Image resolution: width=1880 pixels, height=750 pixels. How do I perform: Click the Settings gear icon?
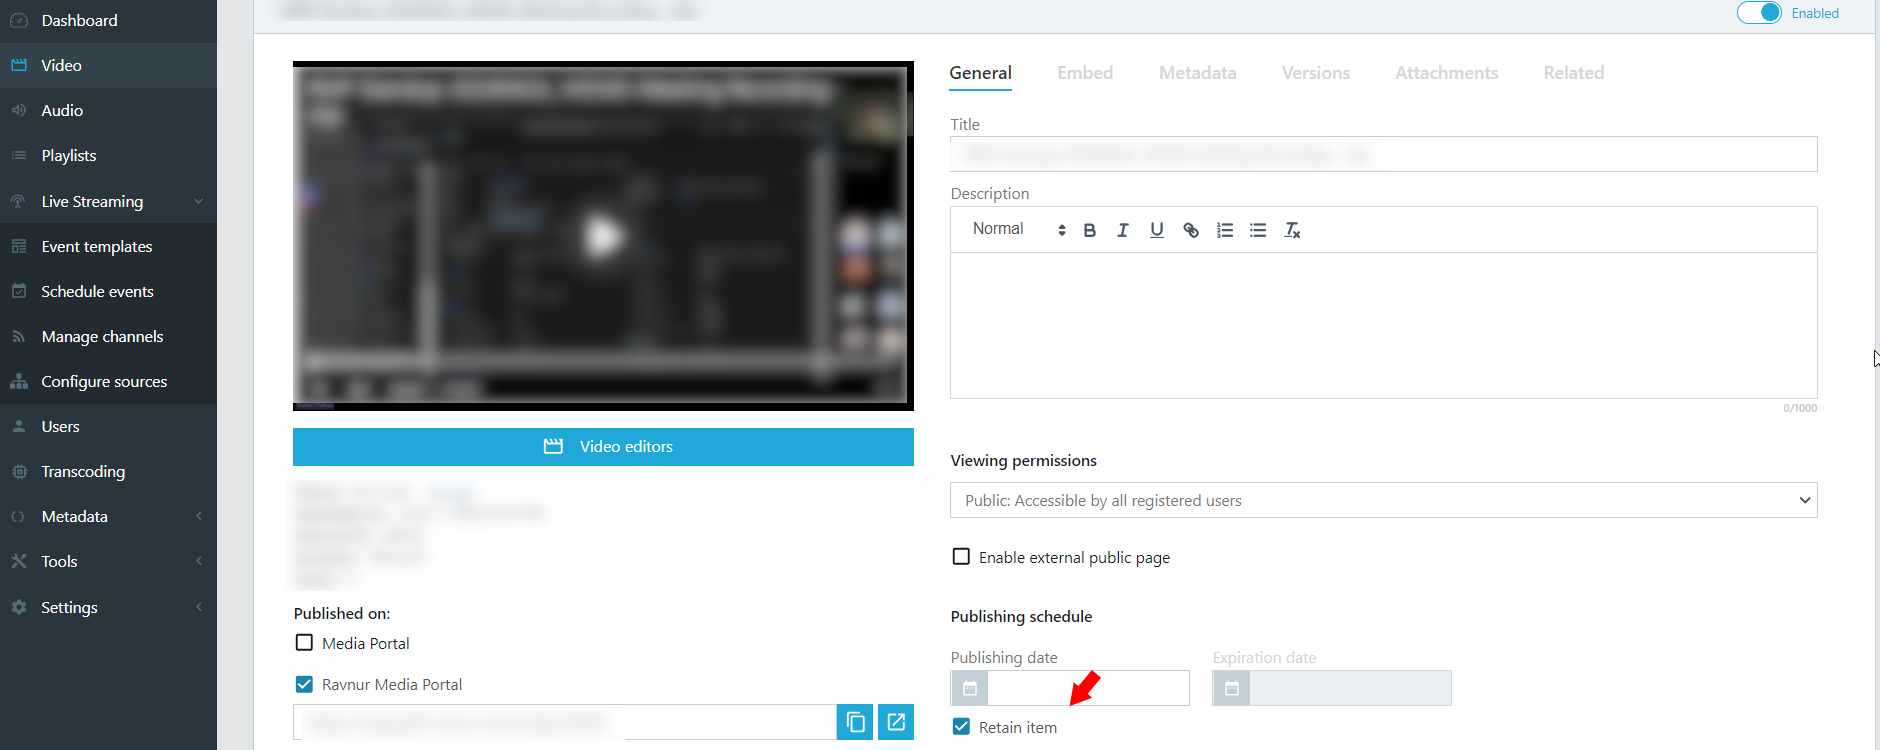click(x=19, y=607)
